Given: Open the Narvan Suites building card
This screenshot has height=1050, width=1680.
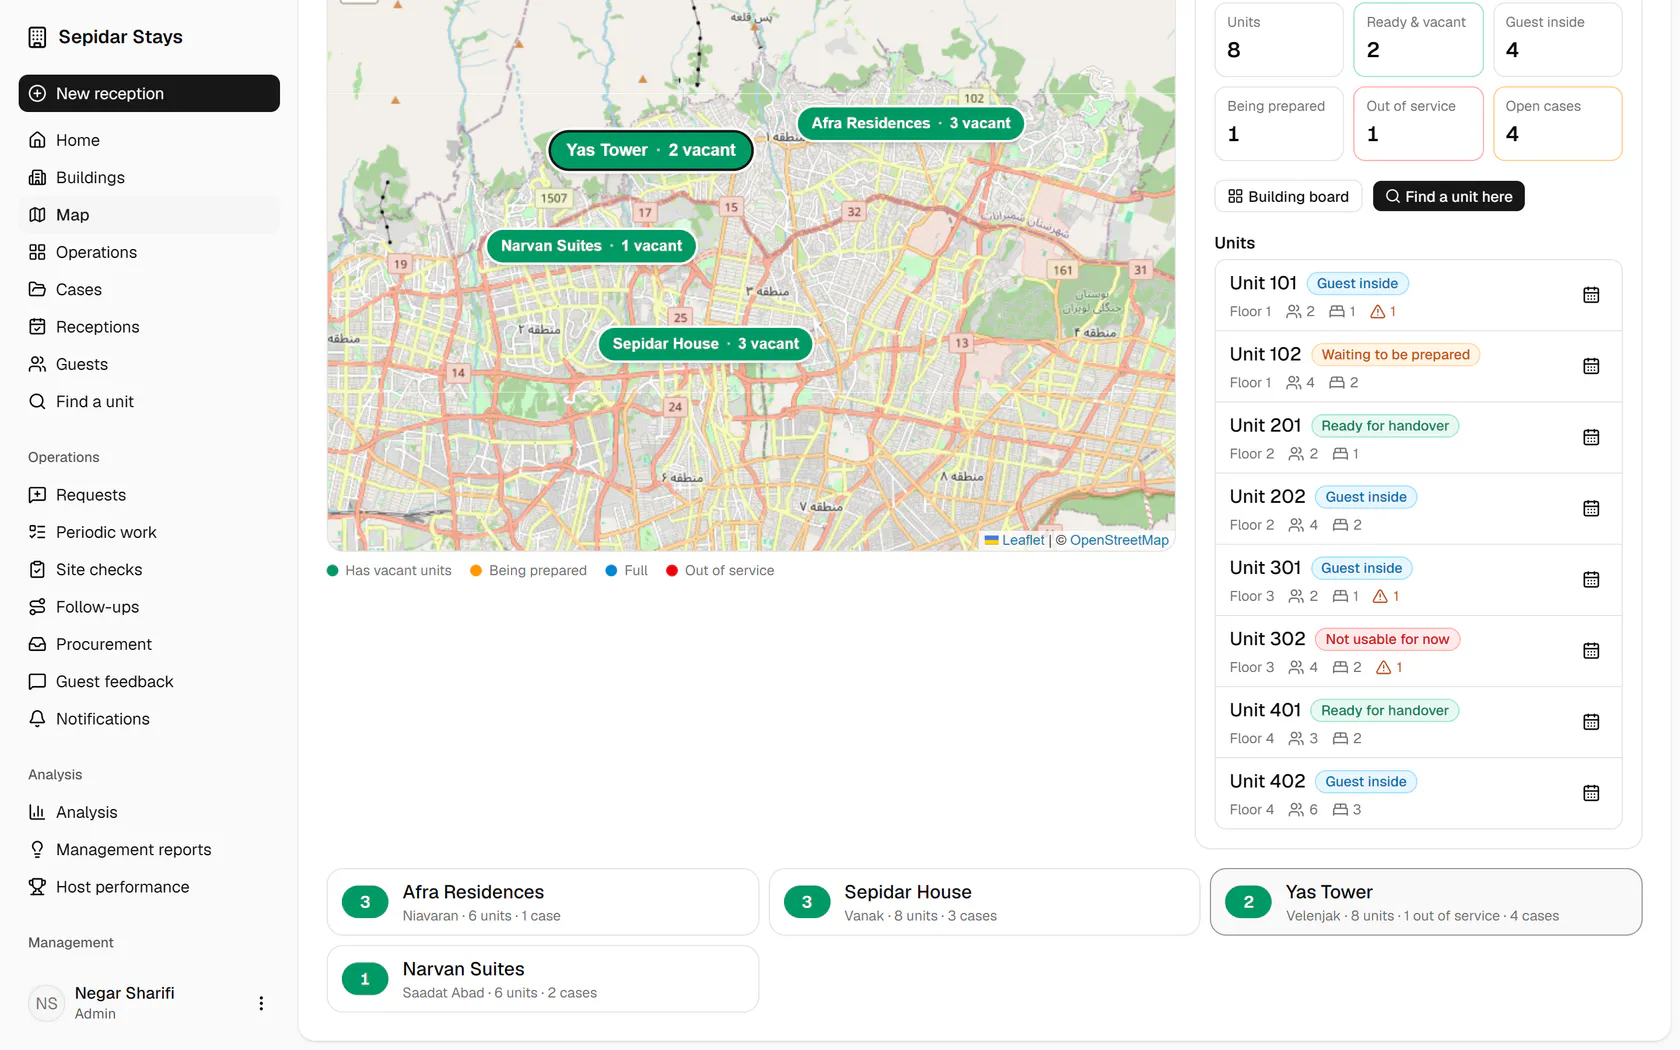Looking at the screenshot, I should click(543, 979).
